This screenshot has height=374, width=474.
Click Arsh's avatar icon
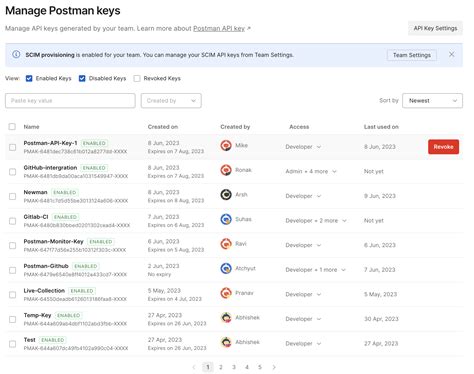coord(226,195)
